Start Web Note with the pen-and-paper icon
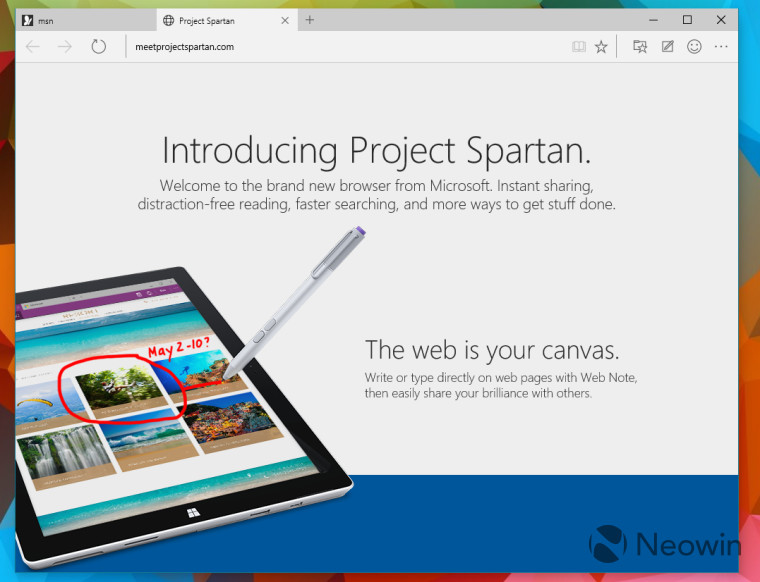Screen dimensions: 760x582 (667, 47)
